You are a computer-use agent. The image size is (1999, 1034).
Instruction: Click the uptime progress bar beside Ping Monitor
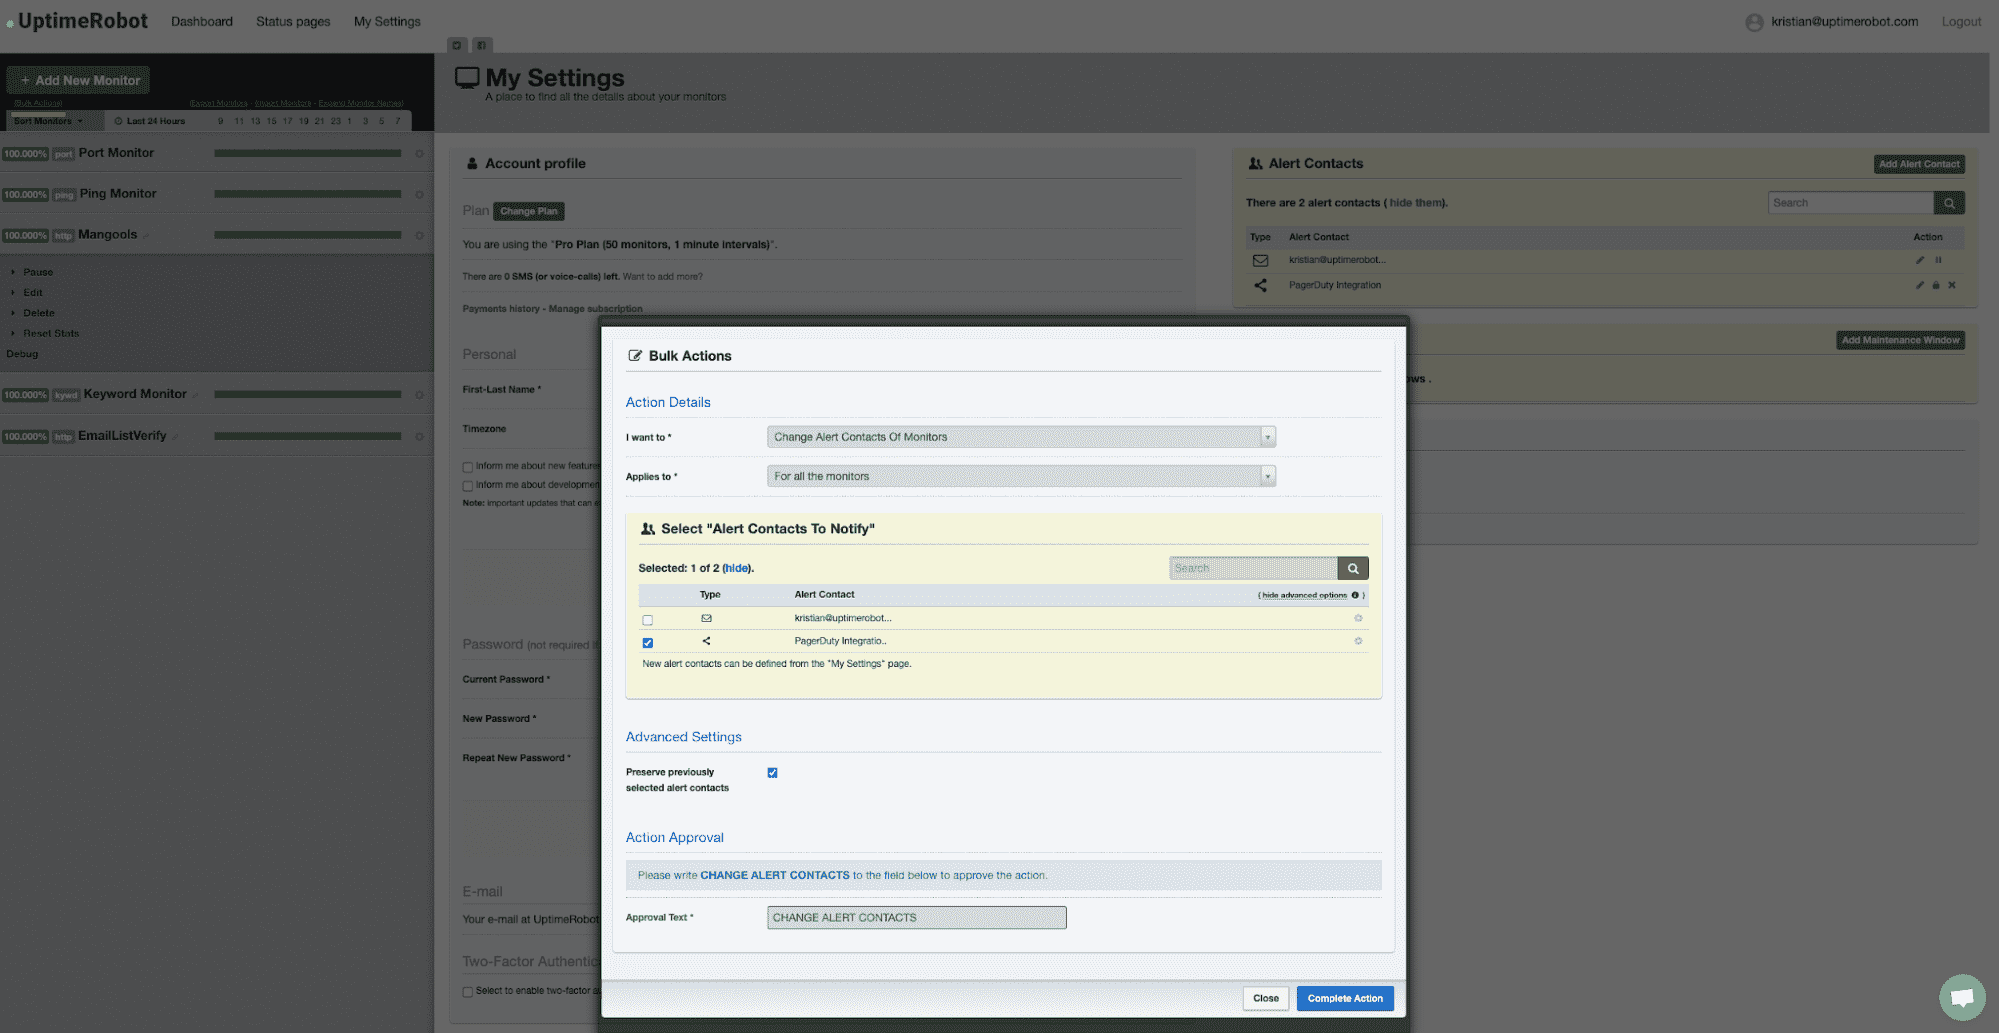(x=308, y=194)
